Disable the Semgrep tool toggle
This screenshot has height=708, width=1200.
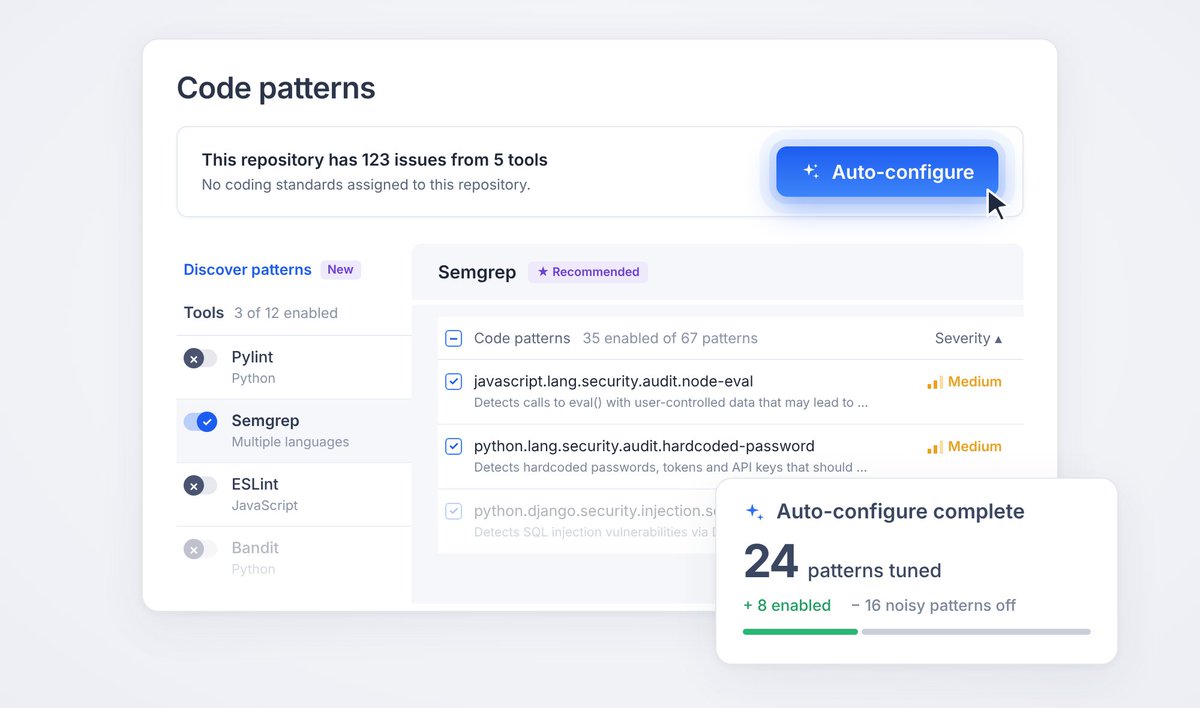pos(200,422)
